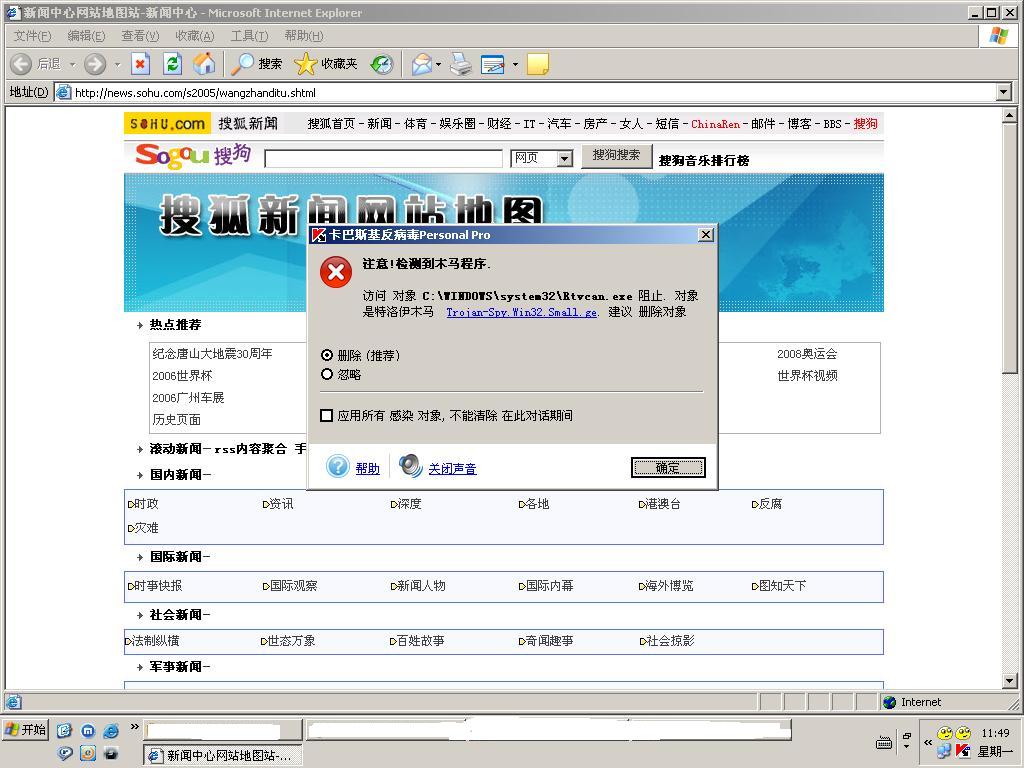Click the IE Forward arrow icon
This screenshot has height=768, width=1024.
(95, 64)
